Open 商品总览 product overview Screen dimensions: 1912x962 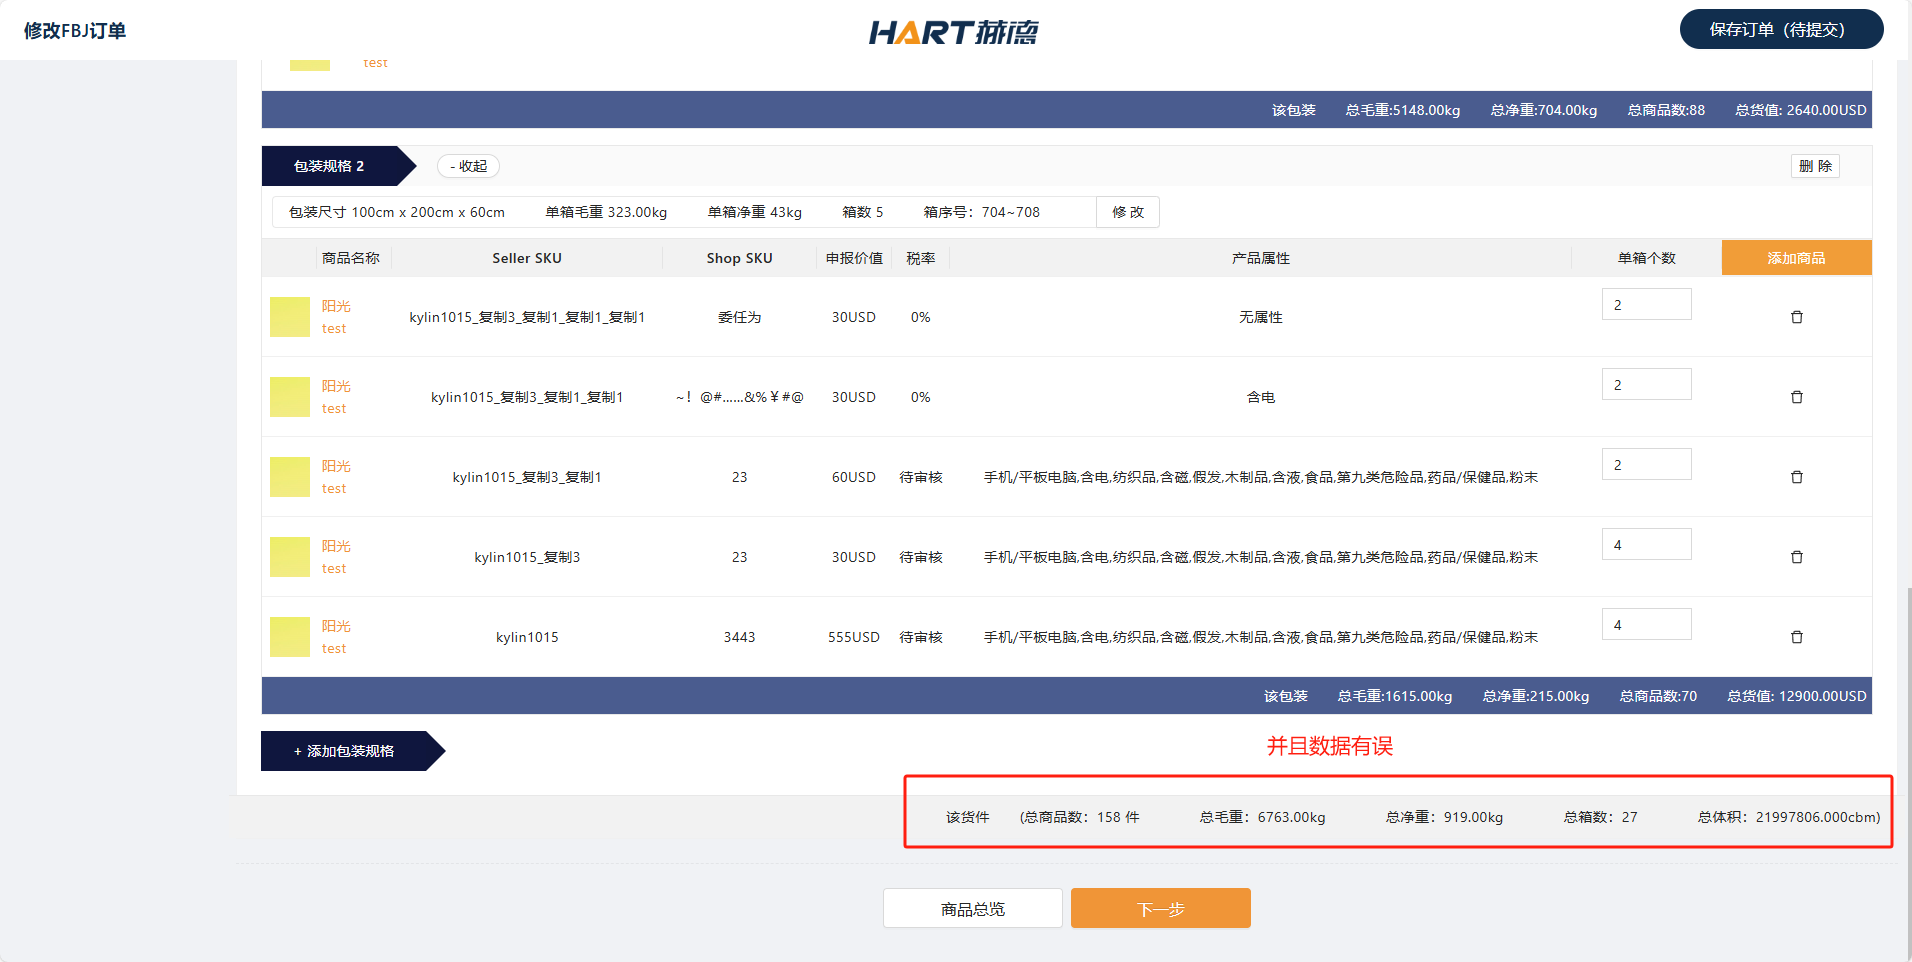(x=972, y=909)
